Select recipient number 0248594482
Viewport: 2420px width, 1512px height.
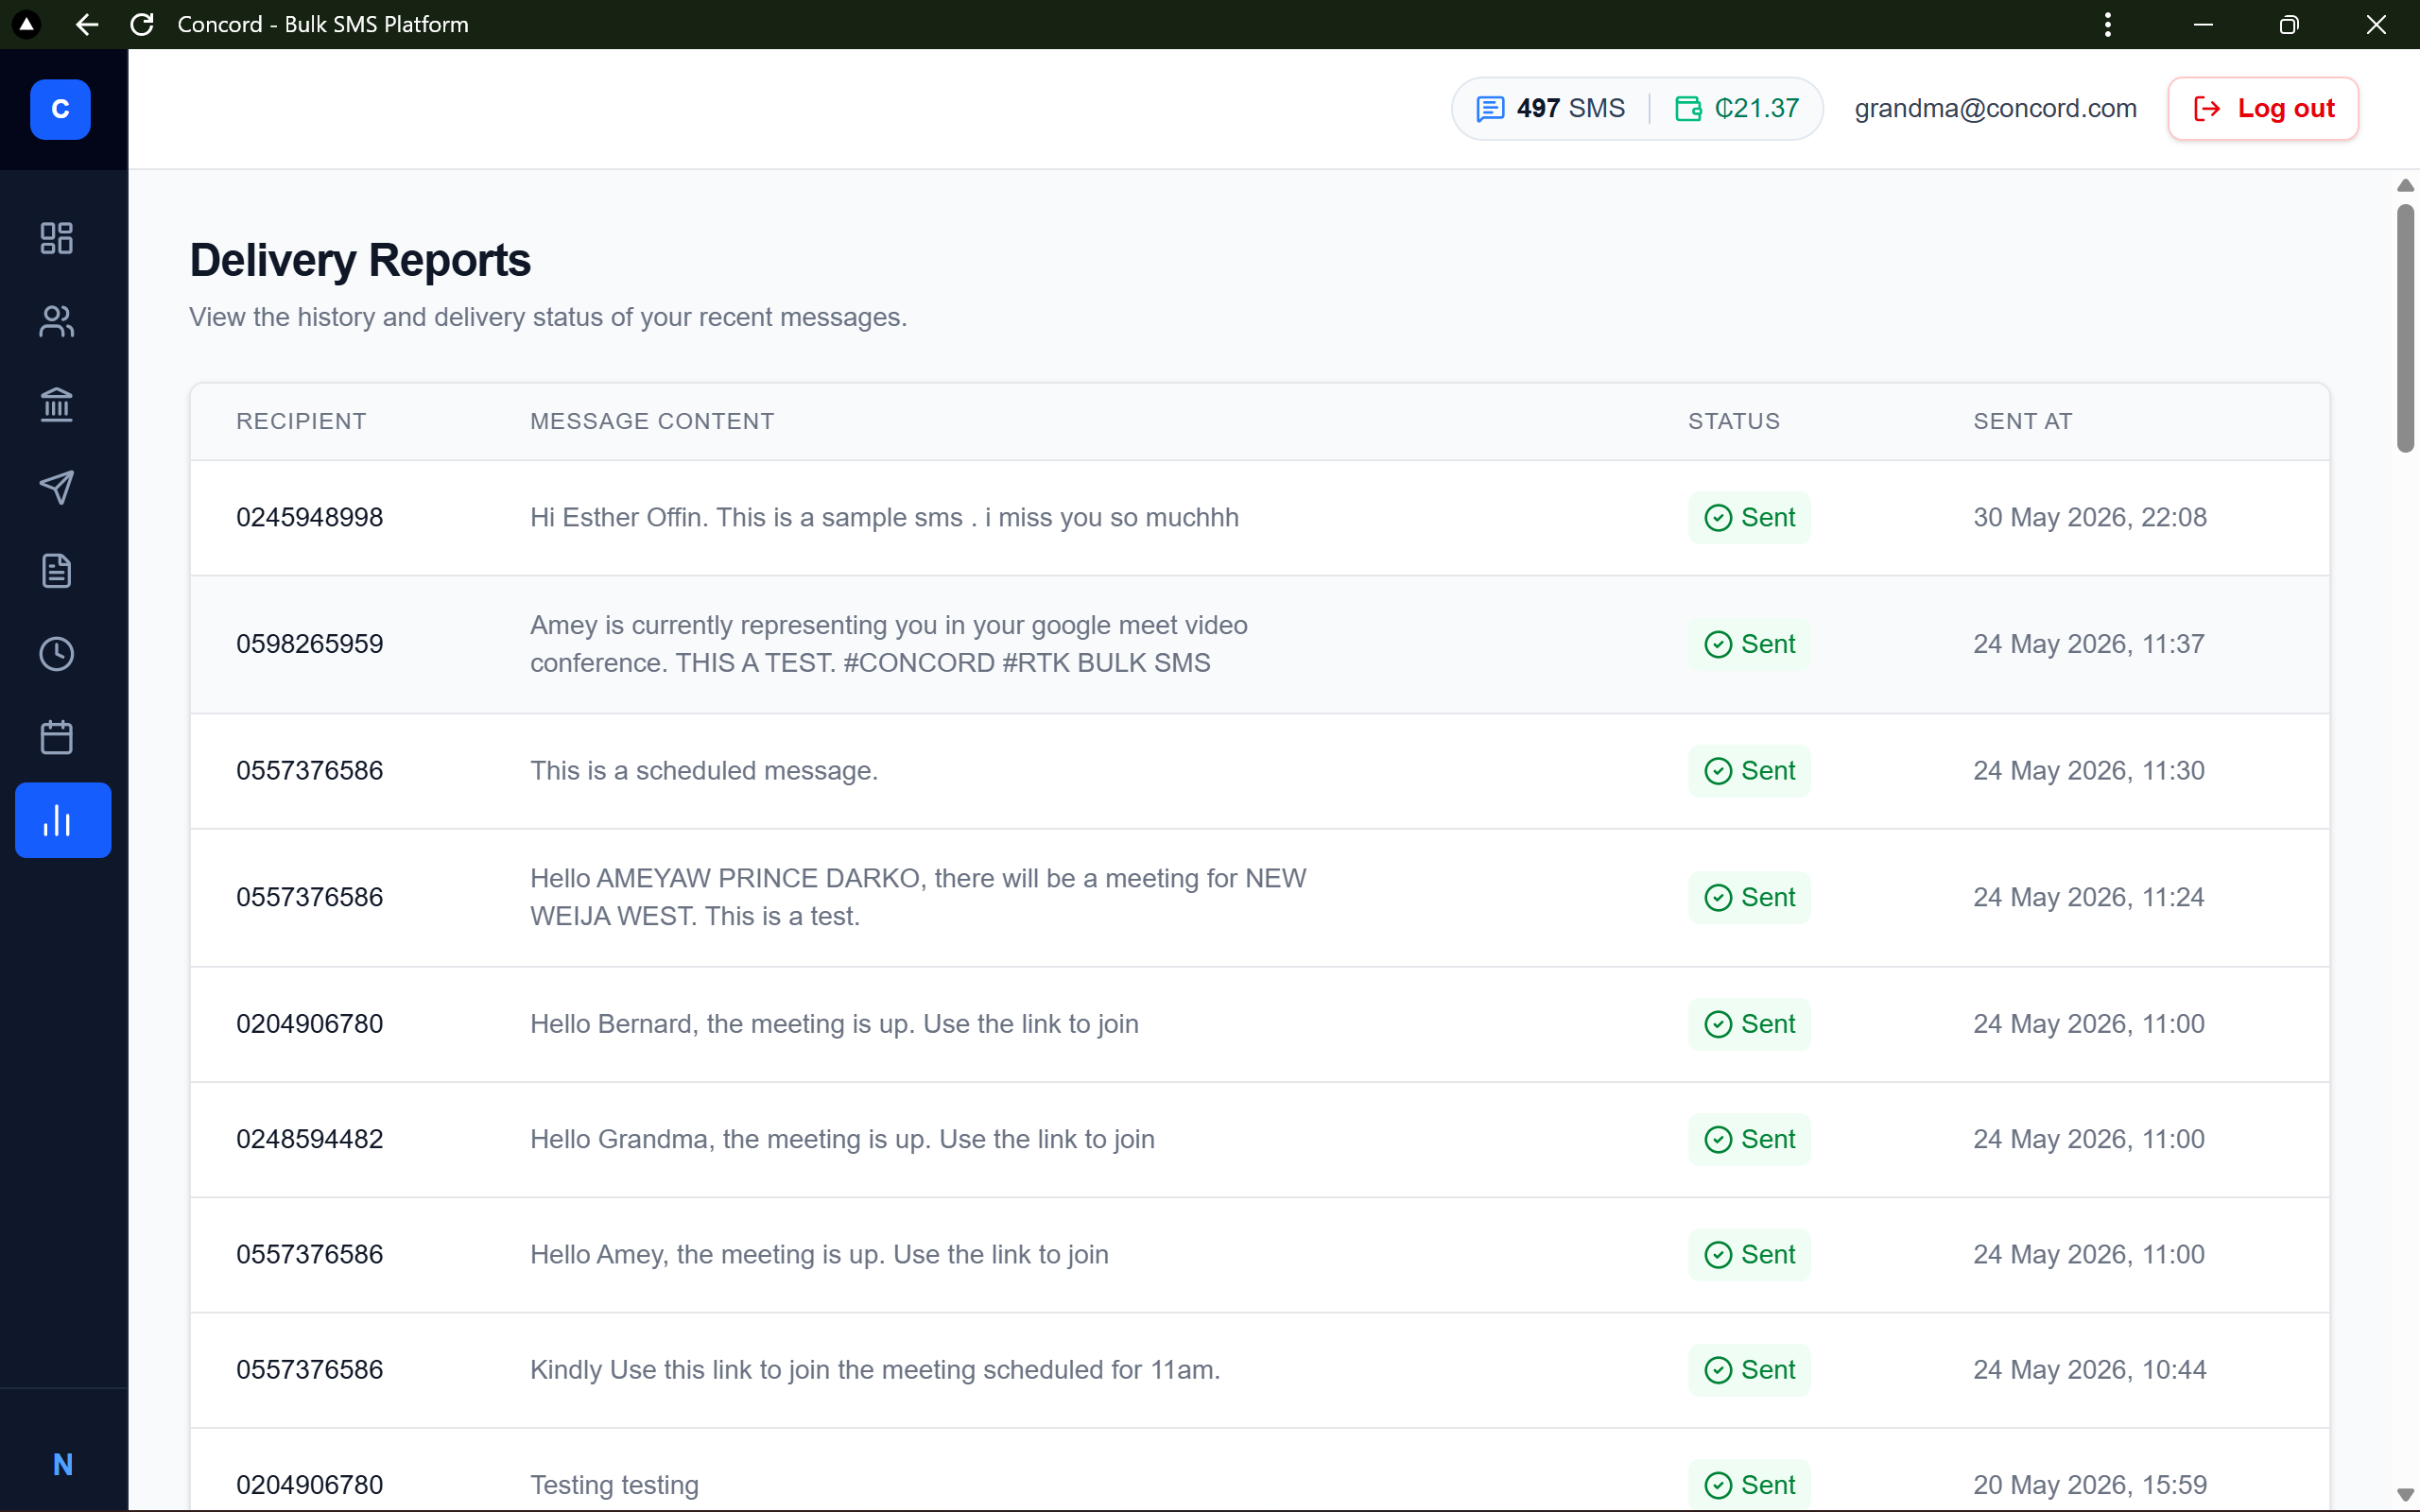click(309, 1139)
